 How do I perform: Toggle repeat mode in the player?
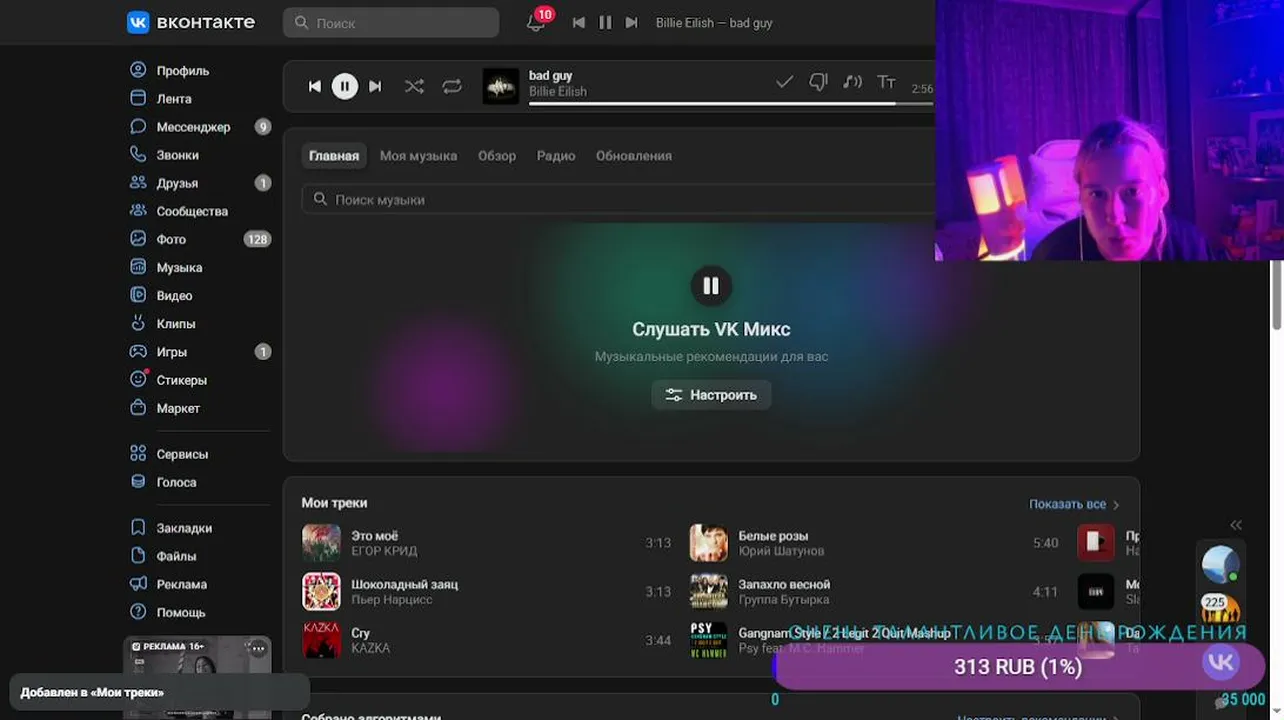click(x=452, y=86)
